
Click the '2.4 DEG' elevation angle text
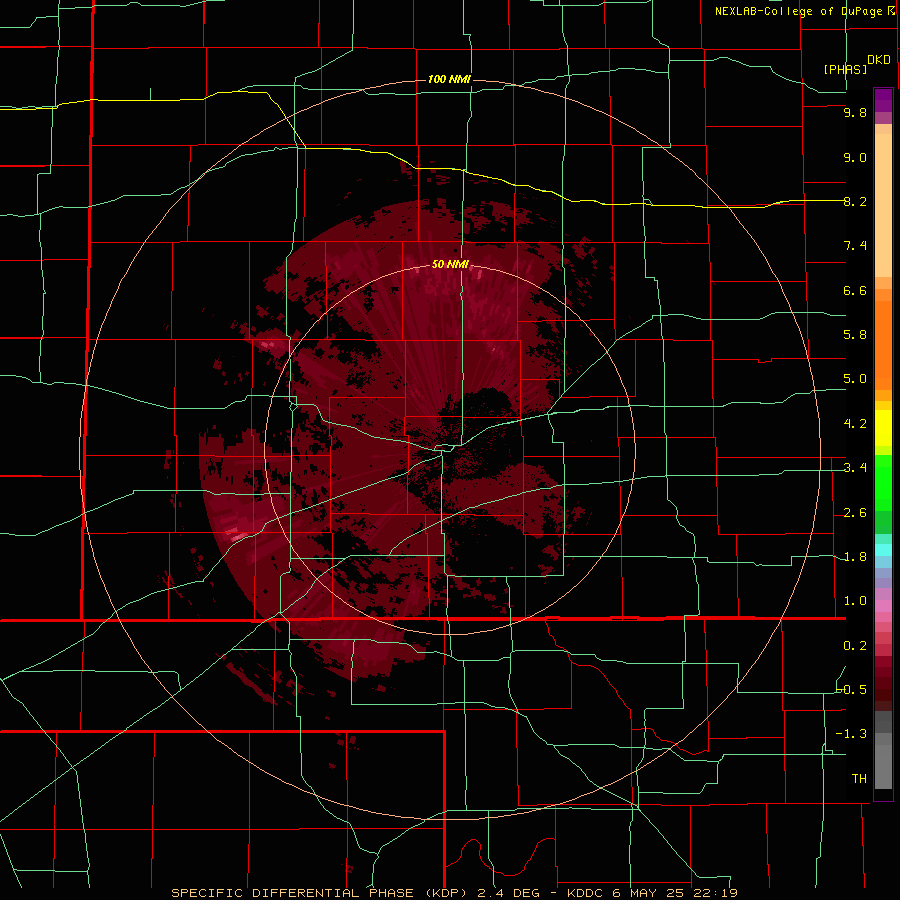coord(509,893)
